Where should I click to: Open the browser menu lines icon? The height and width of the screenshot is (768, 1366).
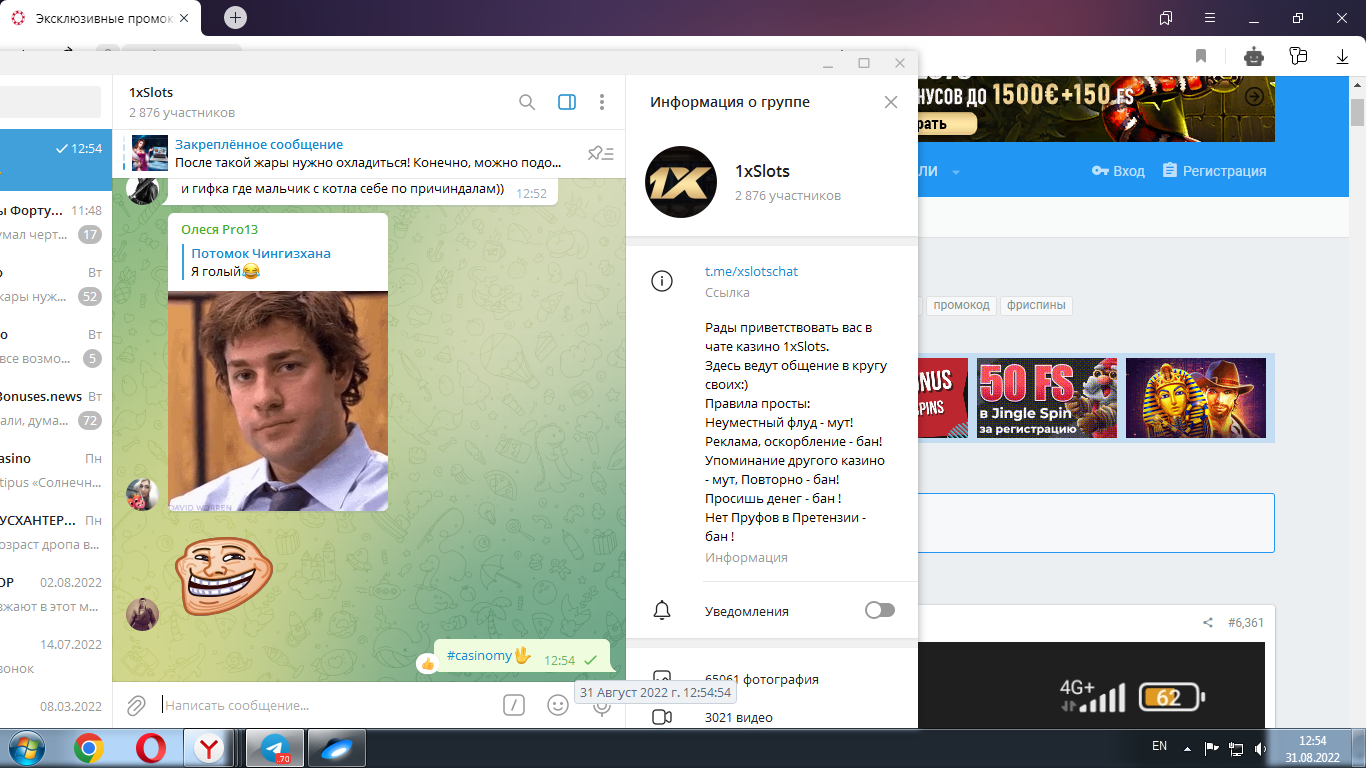click(x=1211, y=18)
